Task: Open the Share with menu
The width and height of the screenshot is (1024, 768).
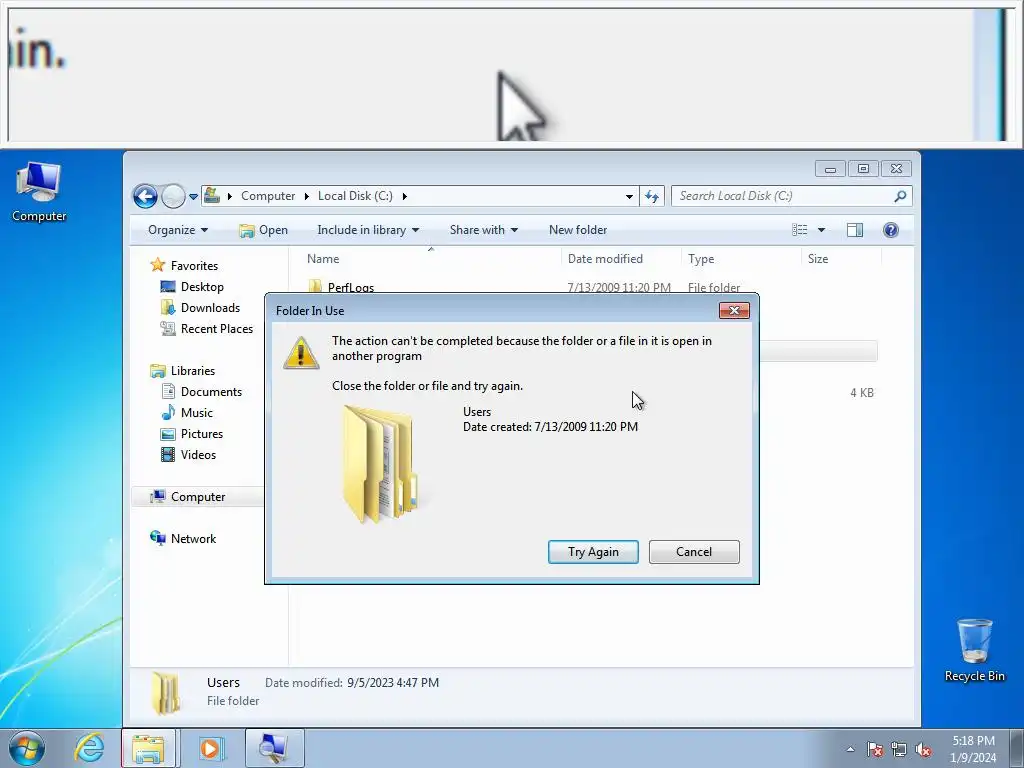Action: [483, 230]
